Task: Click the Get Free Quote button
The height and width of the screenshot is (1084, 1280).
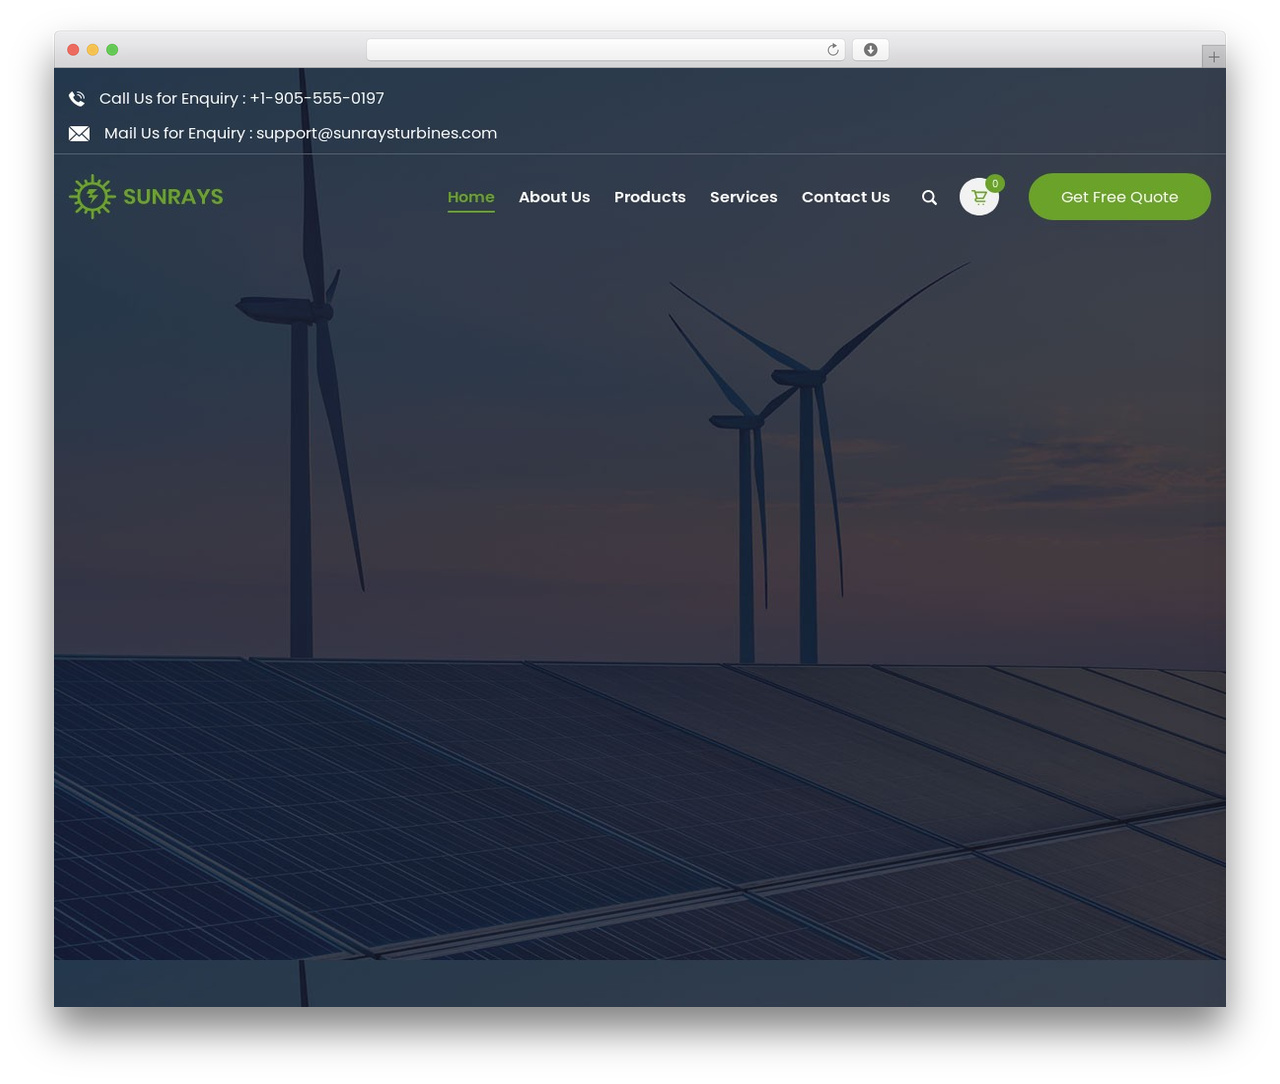Action: [1119, 197]
